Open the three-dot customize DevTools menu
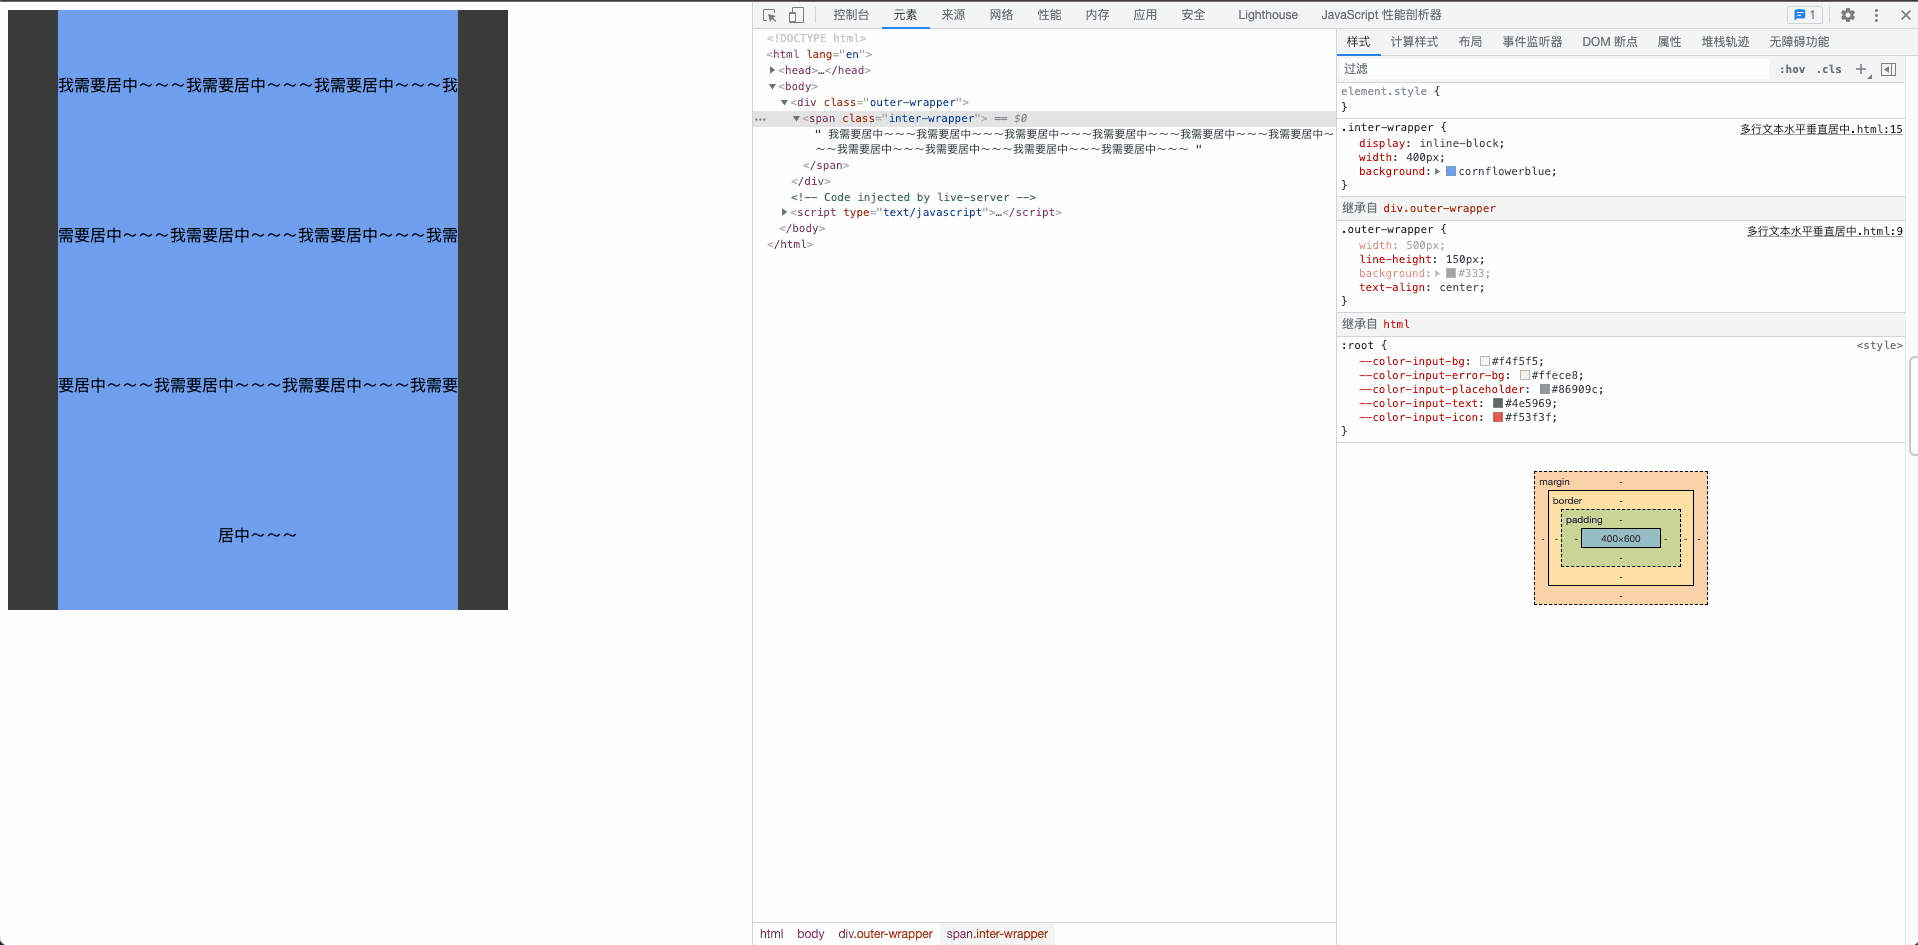 click(1877, 15)
